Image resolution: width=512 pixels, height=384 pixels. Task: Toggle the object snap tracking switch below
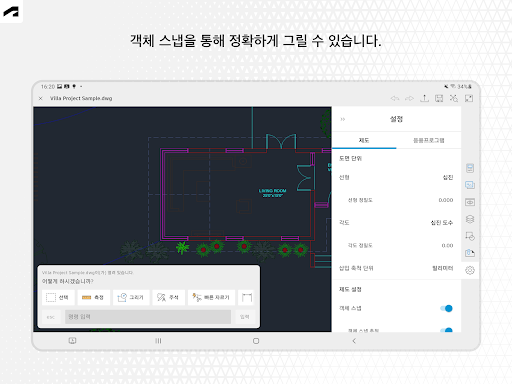(x=447, y=330)
